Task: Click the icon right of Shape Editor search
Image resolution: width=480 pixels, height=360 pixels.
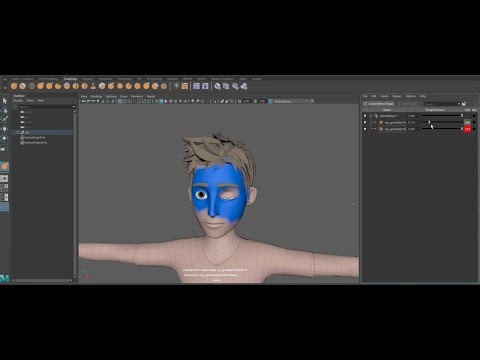Action: coord(464,104)
